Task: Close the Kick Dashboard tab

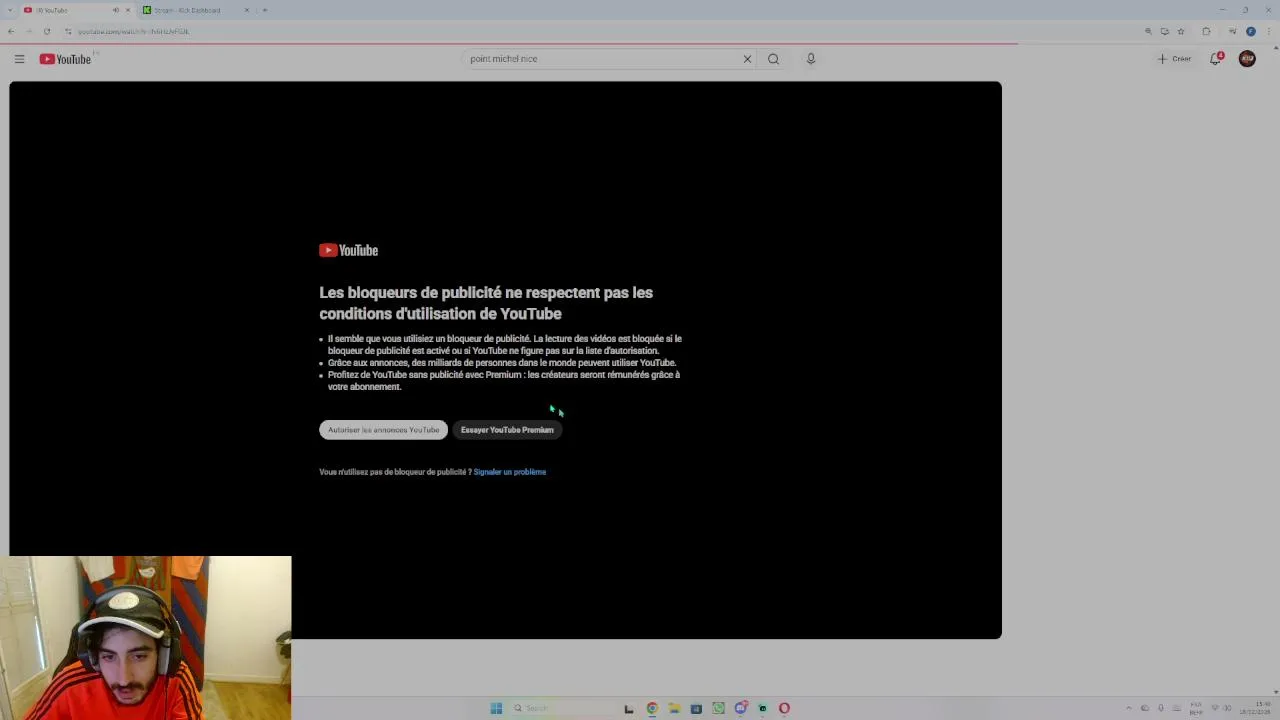Action: [x=247, y=10]
